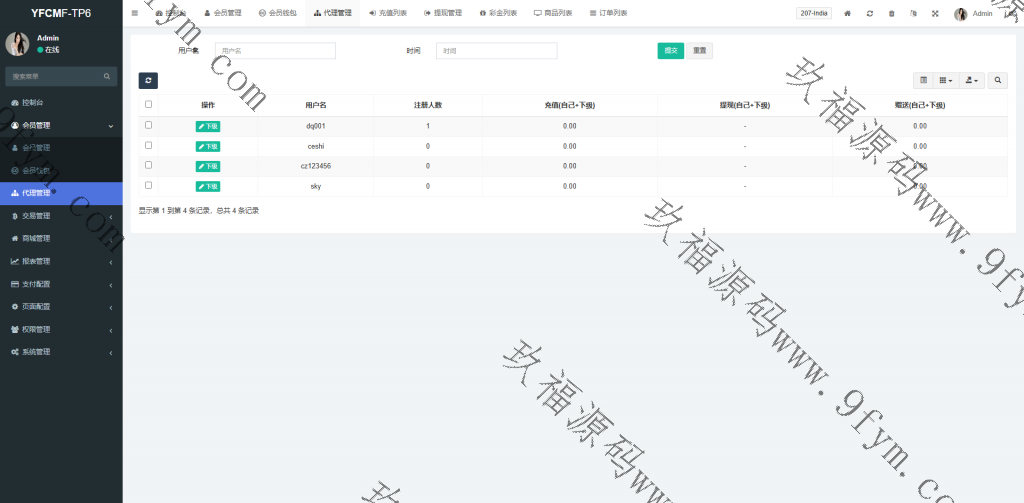Click the trash icon in top bar
The width and height of the screenshot is (1024, 503).
tap(891, 14)
